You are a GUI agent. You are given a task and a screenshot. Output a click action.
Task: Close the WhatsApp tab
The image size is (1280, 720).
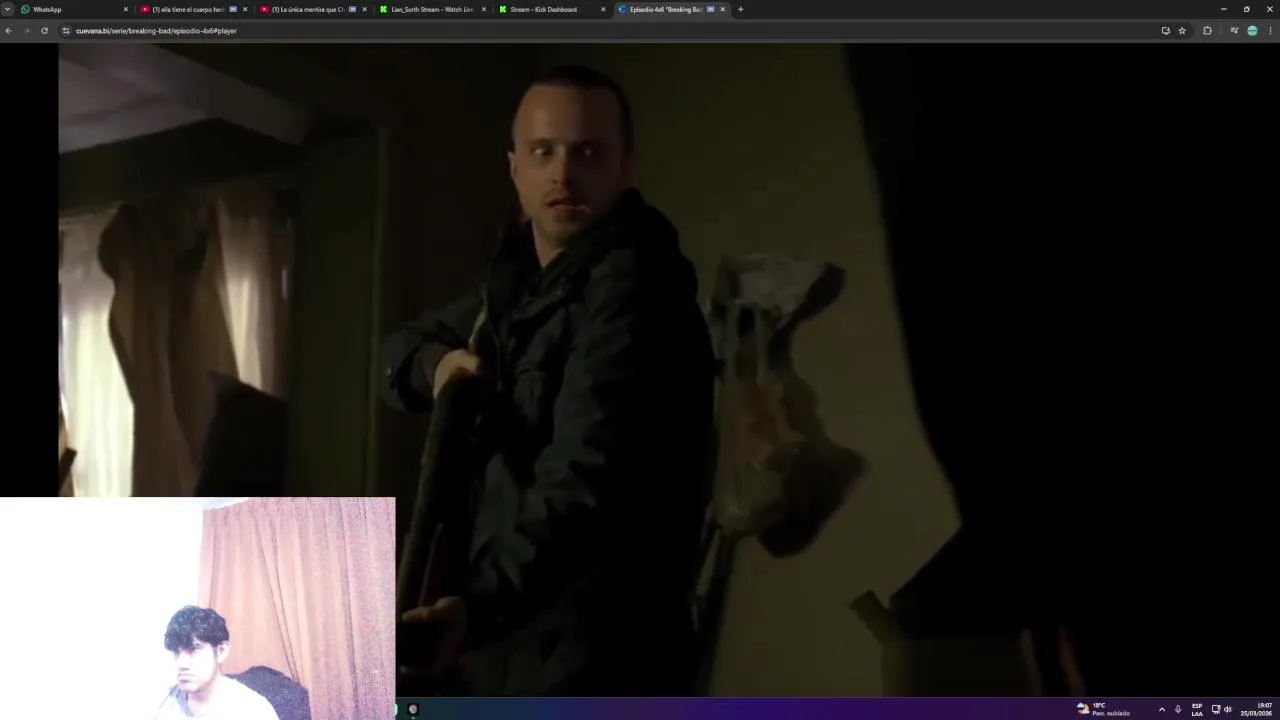[x=126, y=9]
